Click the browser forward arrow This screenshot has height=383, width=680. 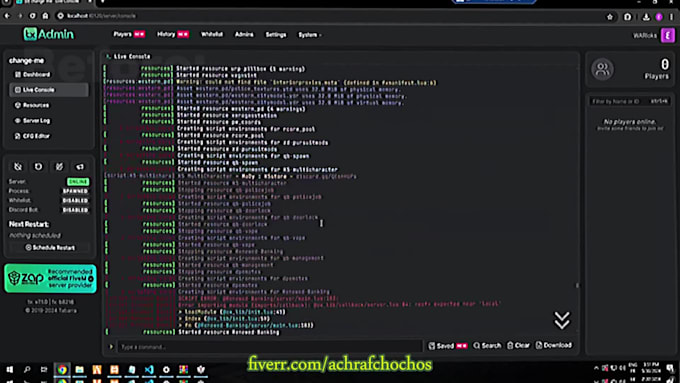(20, 16)
